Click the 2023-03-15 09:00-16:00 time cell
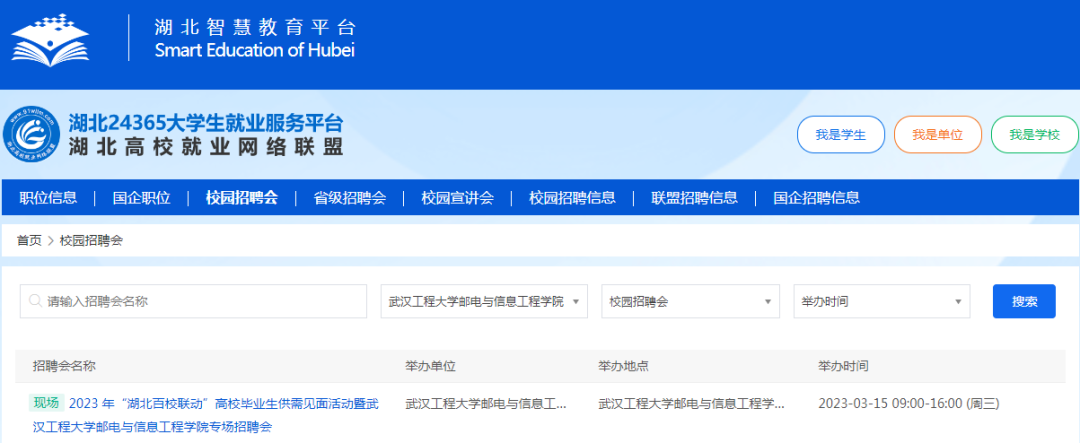The height and width of the screenshot is (443, 1080). 908,403
